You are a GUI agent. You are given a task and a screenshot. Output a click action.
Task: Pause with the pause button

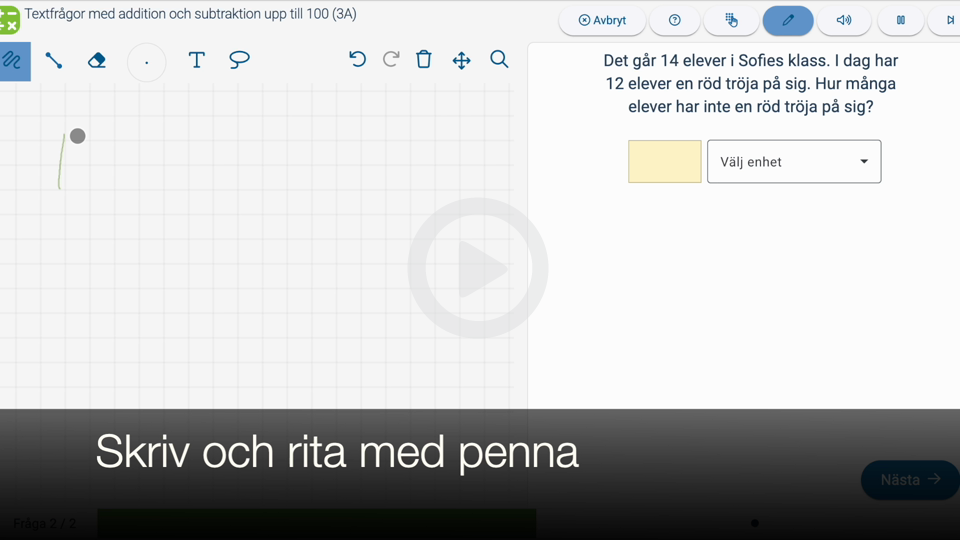(901, 20)
